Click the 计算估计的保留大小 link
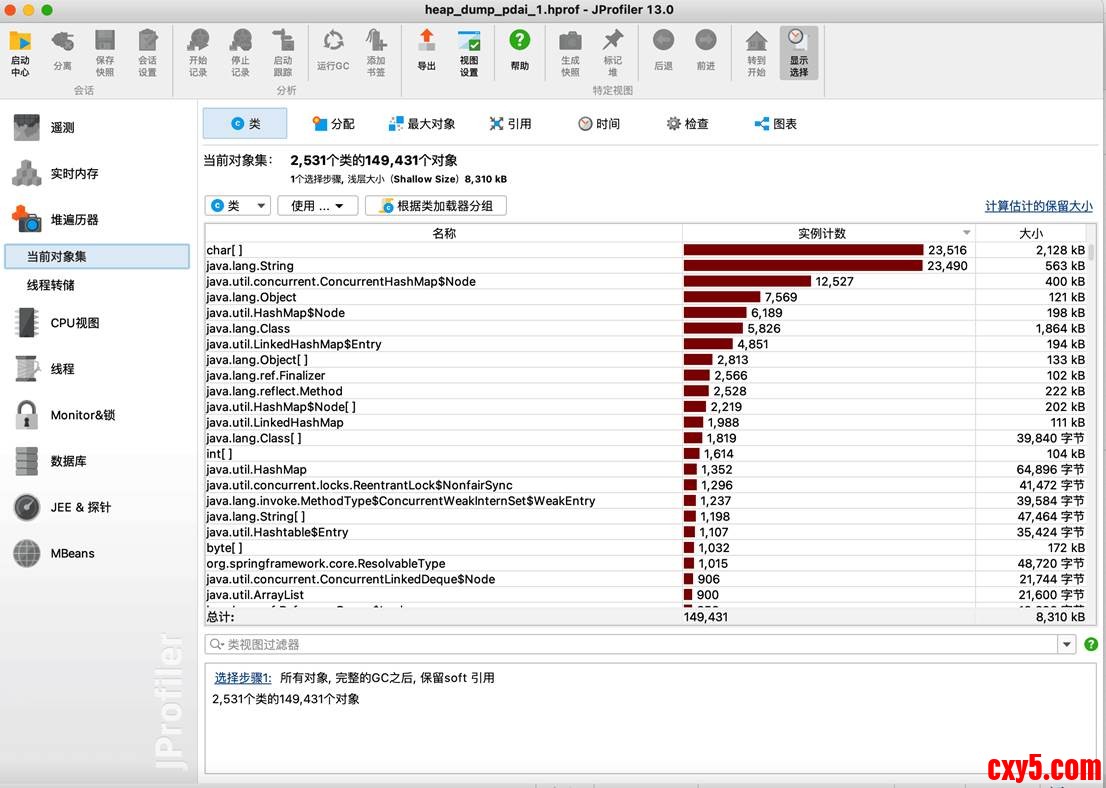1106x788 pixels. point(1038,206)
